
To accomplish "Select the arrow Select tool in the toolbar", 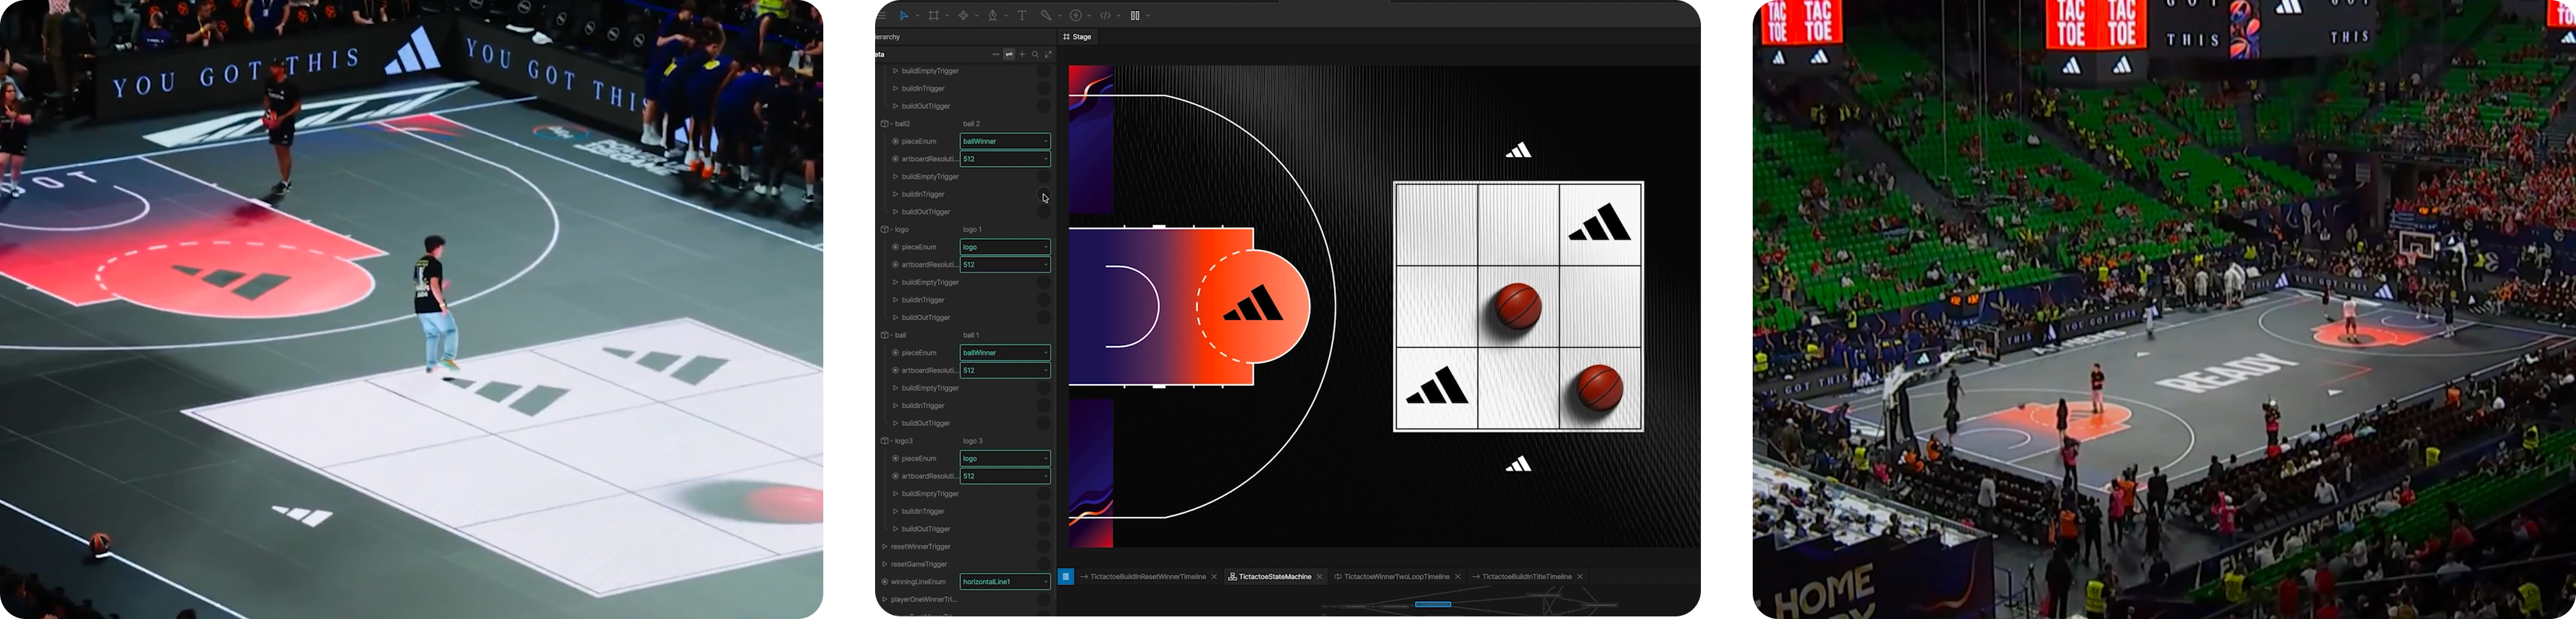I will click(904, 16).
